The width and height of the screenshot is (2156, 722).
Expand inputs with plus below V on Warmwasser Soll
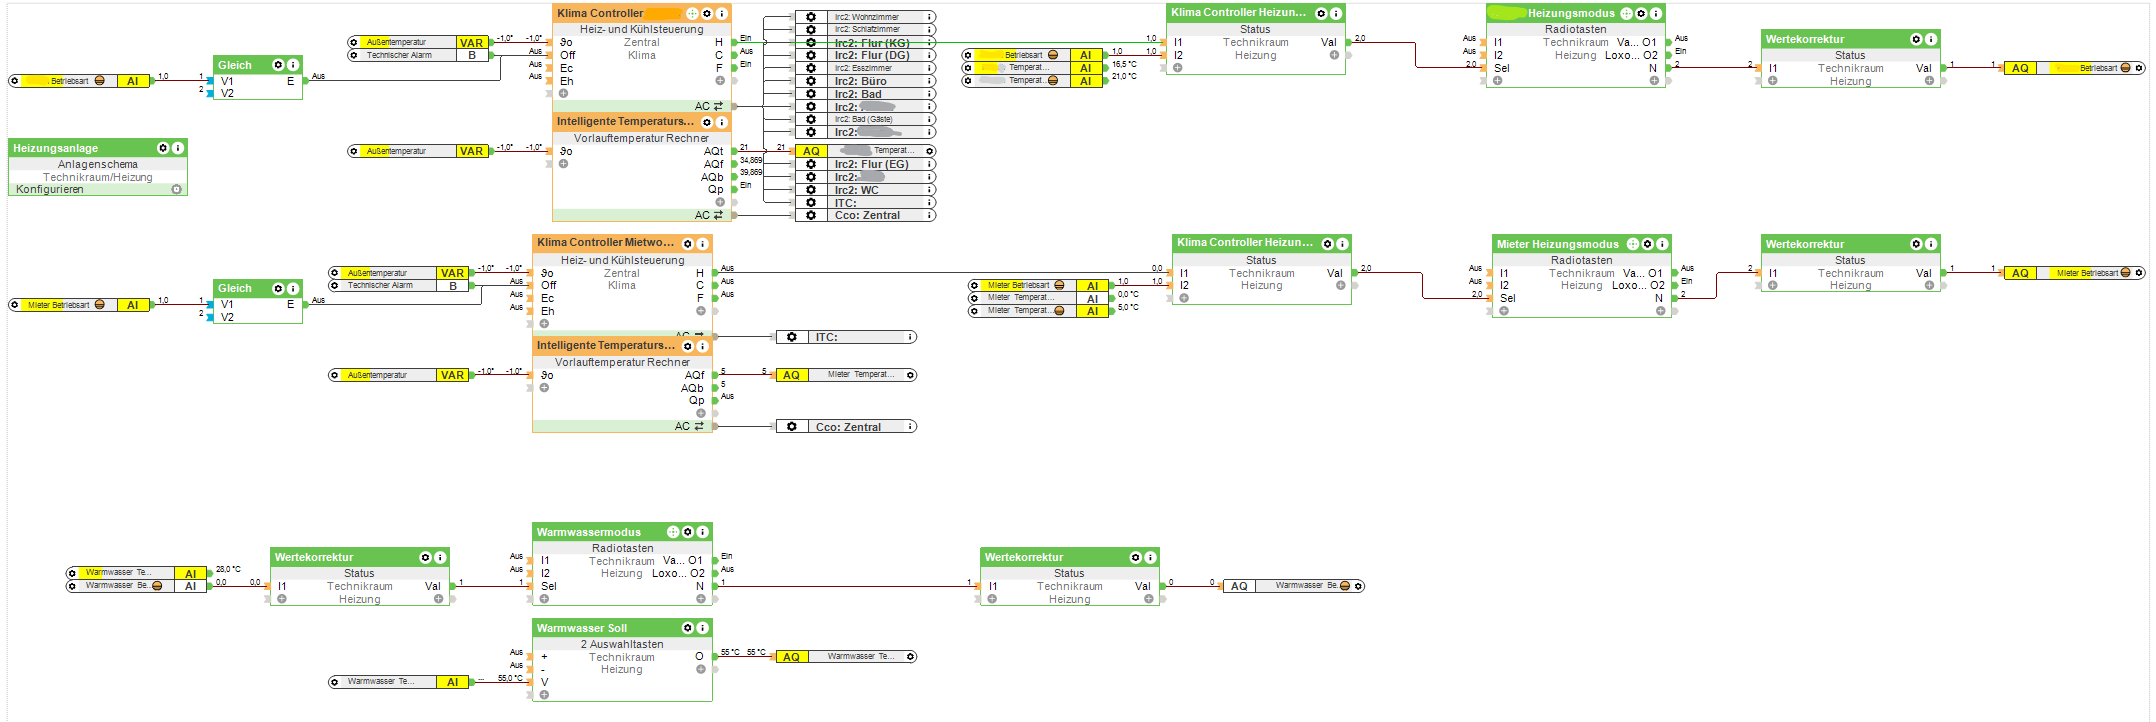[x=544, y=694]
